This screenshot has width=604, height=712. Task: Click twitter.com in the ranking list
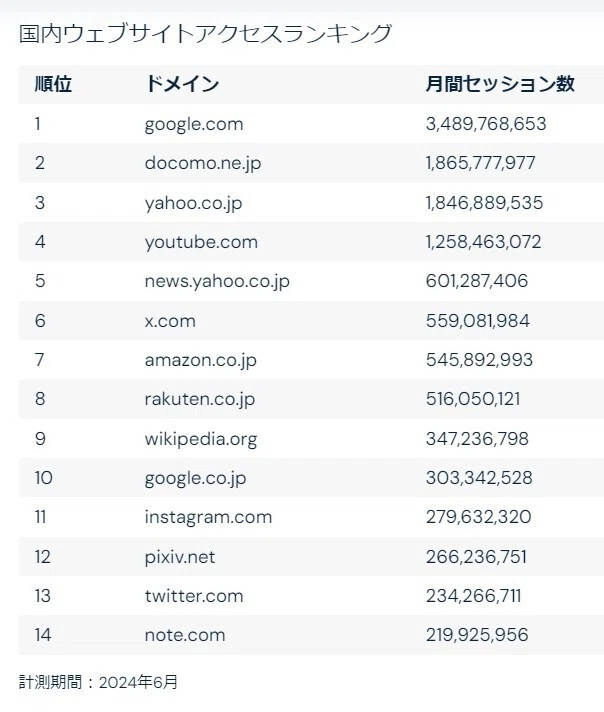click(194, 596)
